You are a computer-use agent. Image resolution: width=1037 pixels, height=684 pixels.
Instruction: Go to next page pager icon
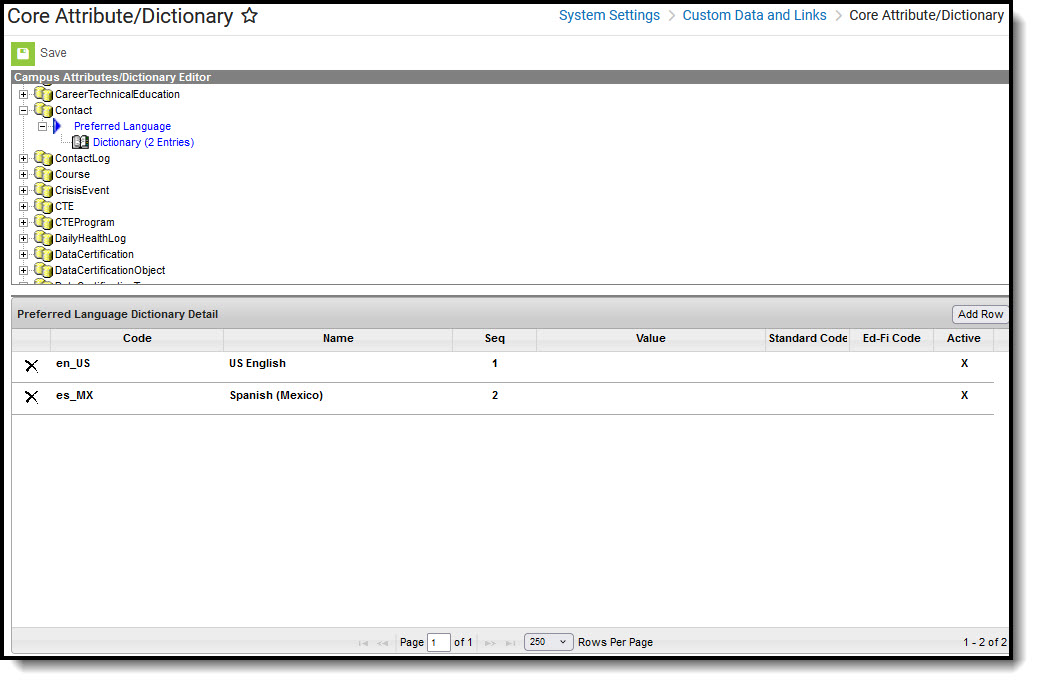click(490, 643)
